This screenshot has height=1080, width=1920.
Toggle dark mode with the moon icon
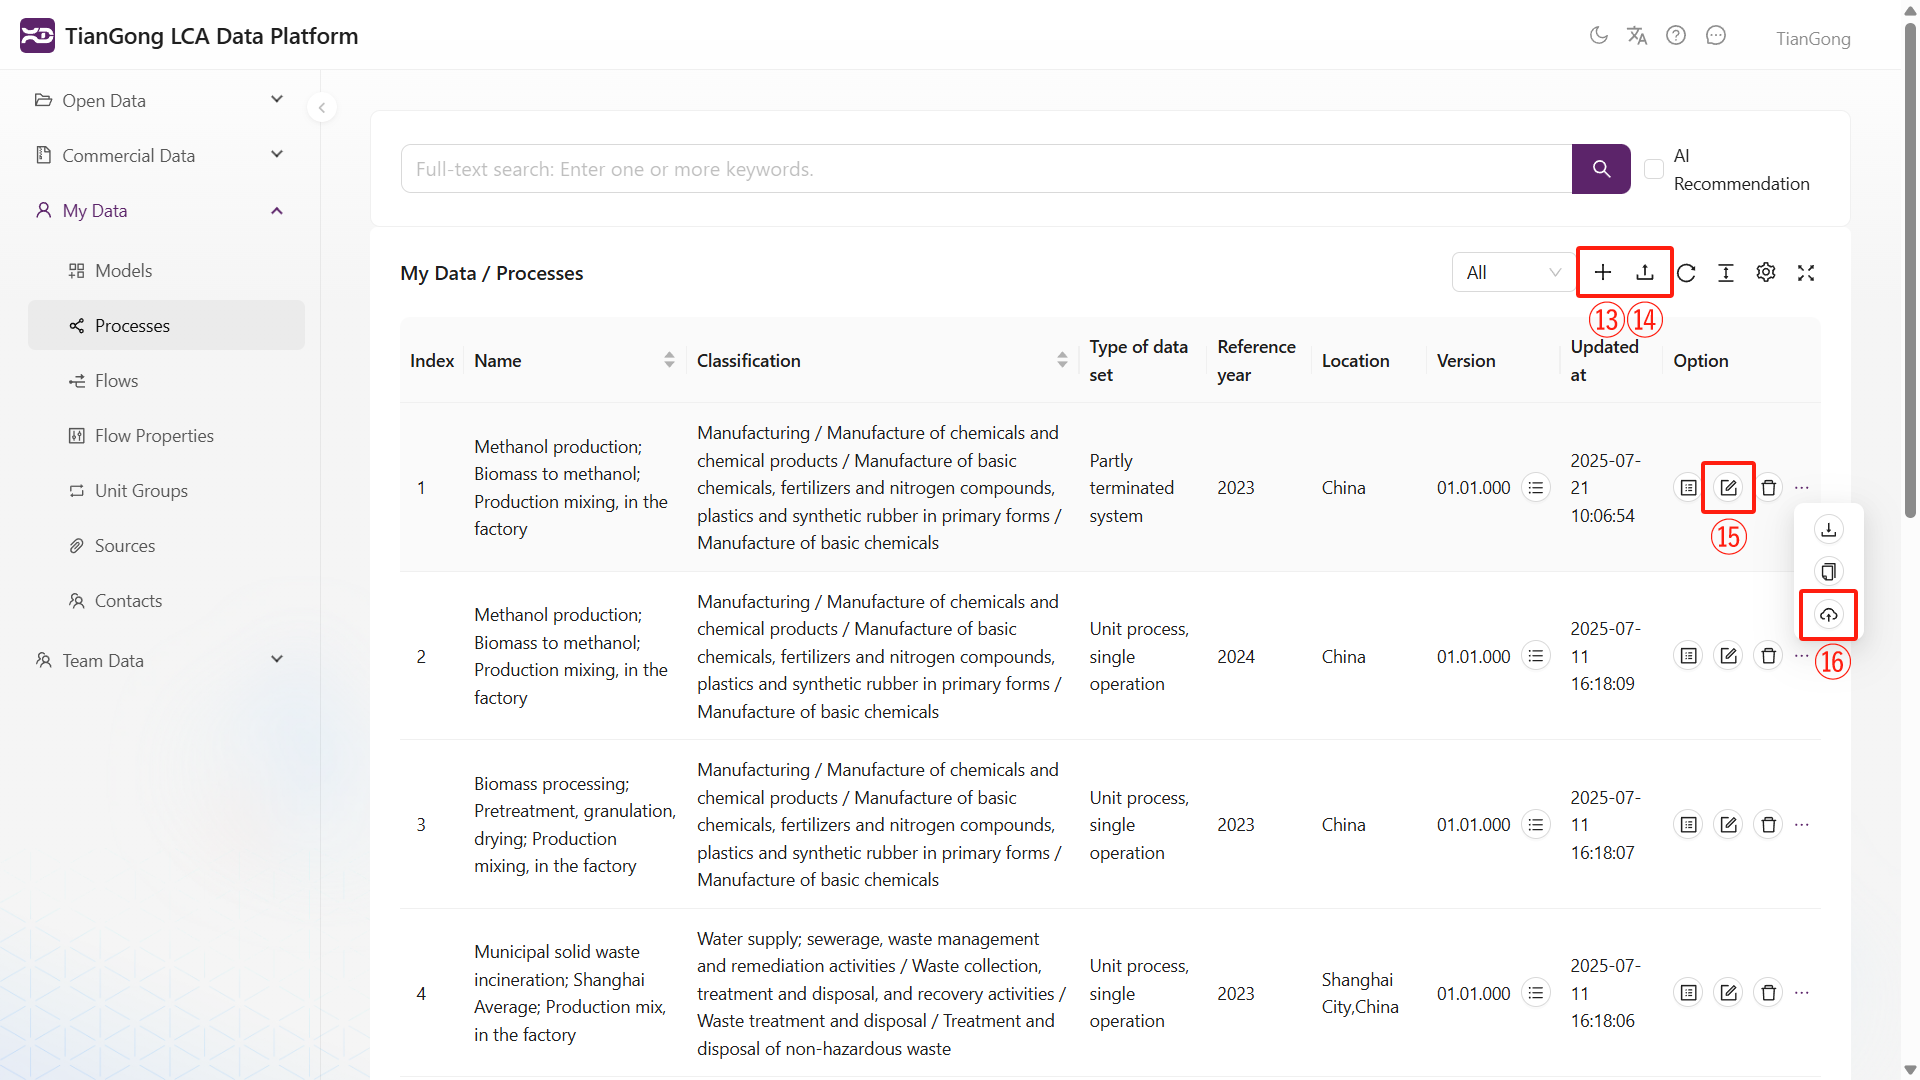pos(1598,35)
